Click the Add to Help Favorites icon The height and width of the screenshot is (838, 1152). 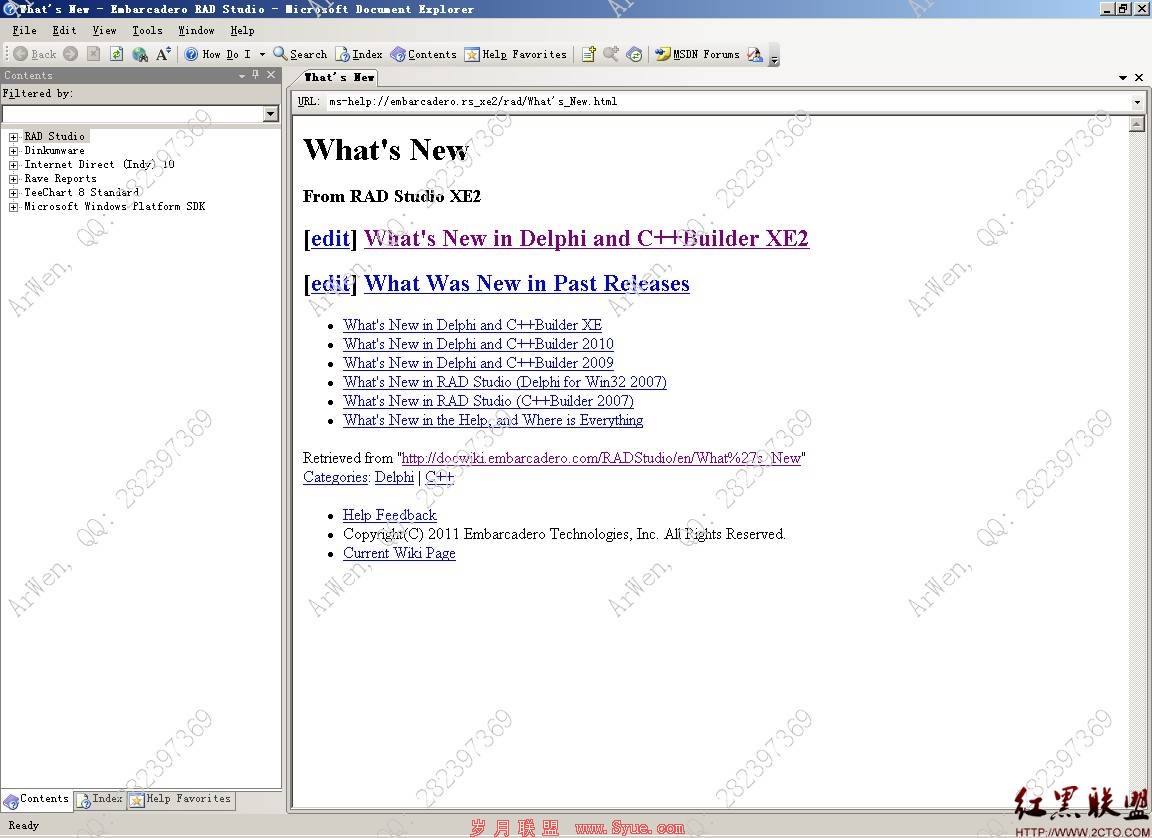click(588, 54)
